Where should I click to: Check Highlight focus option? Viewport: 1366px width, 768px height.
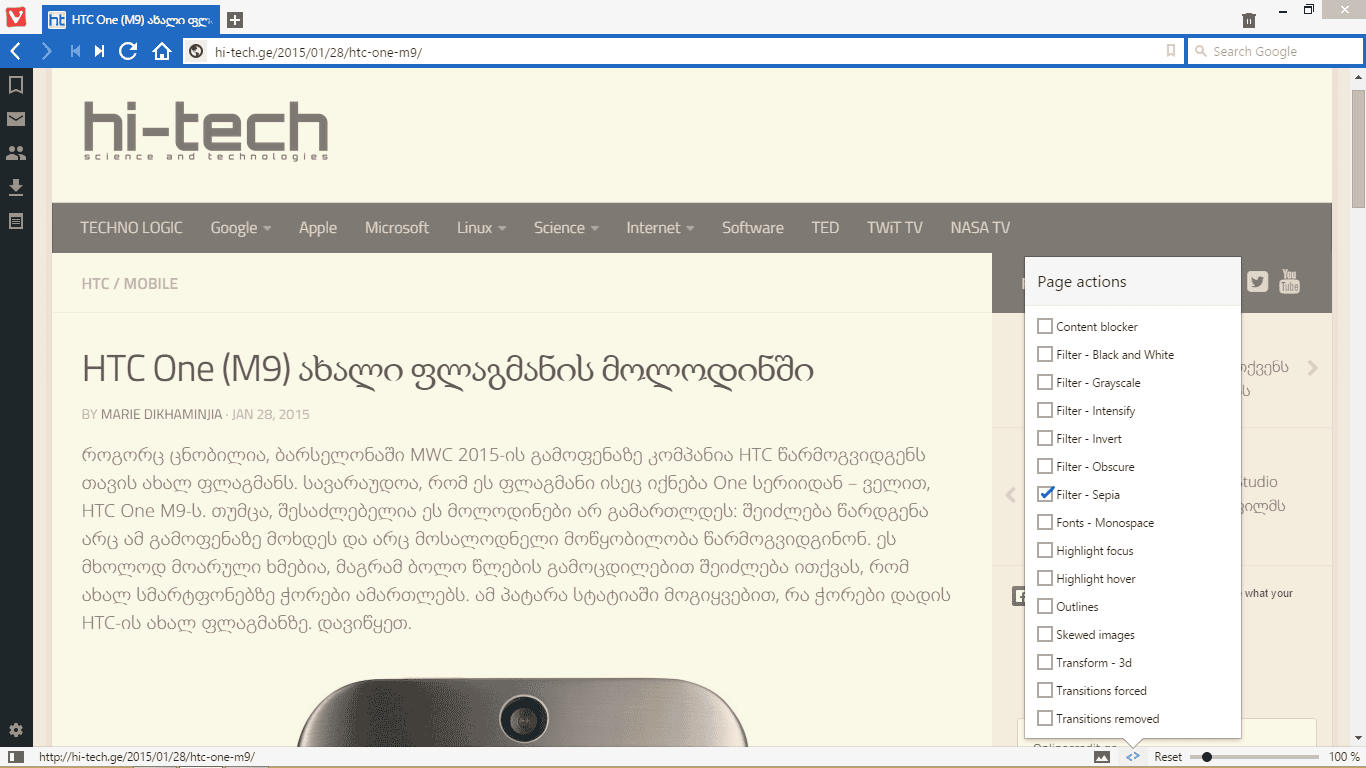coord(1045,550)
